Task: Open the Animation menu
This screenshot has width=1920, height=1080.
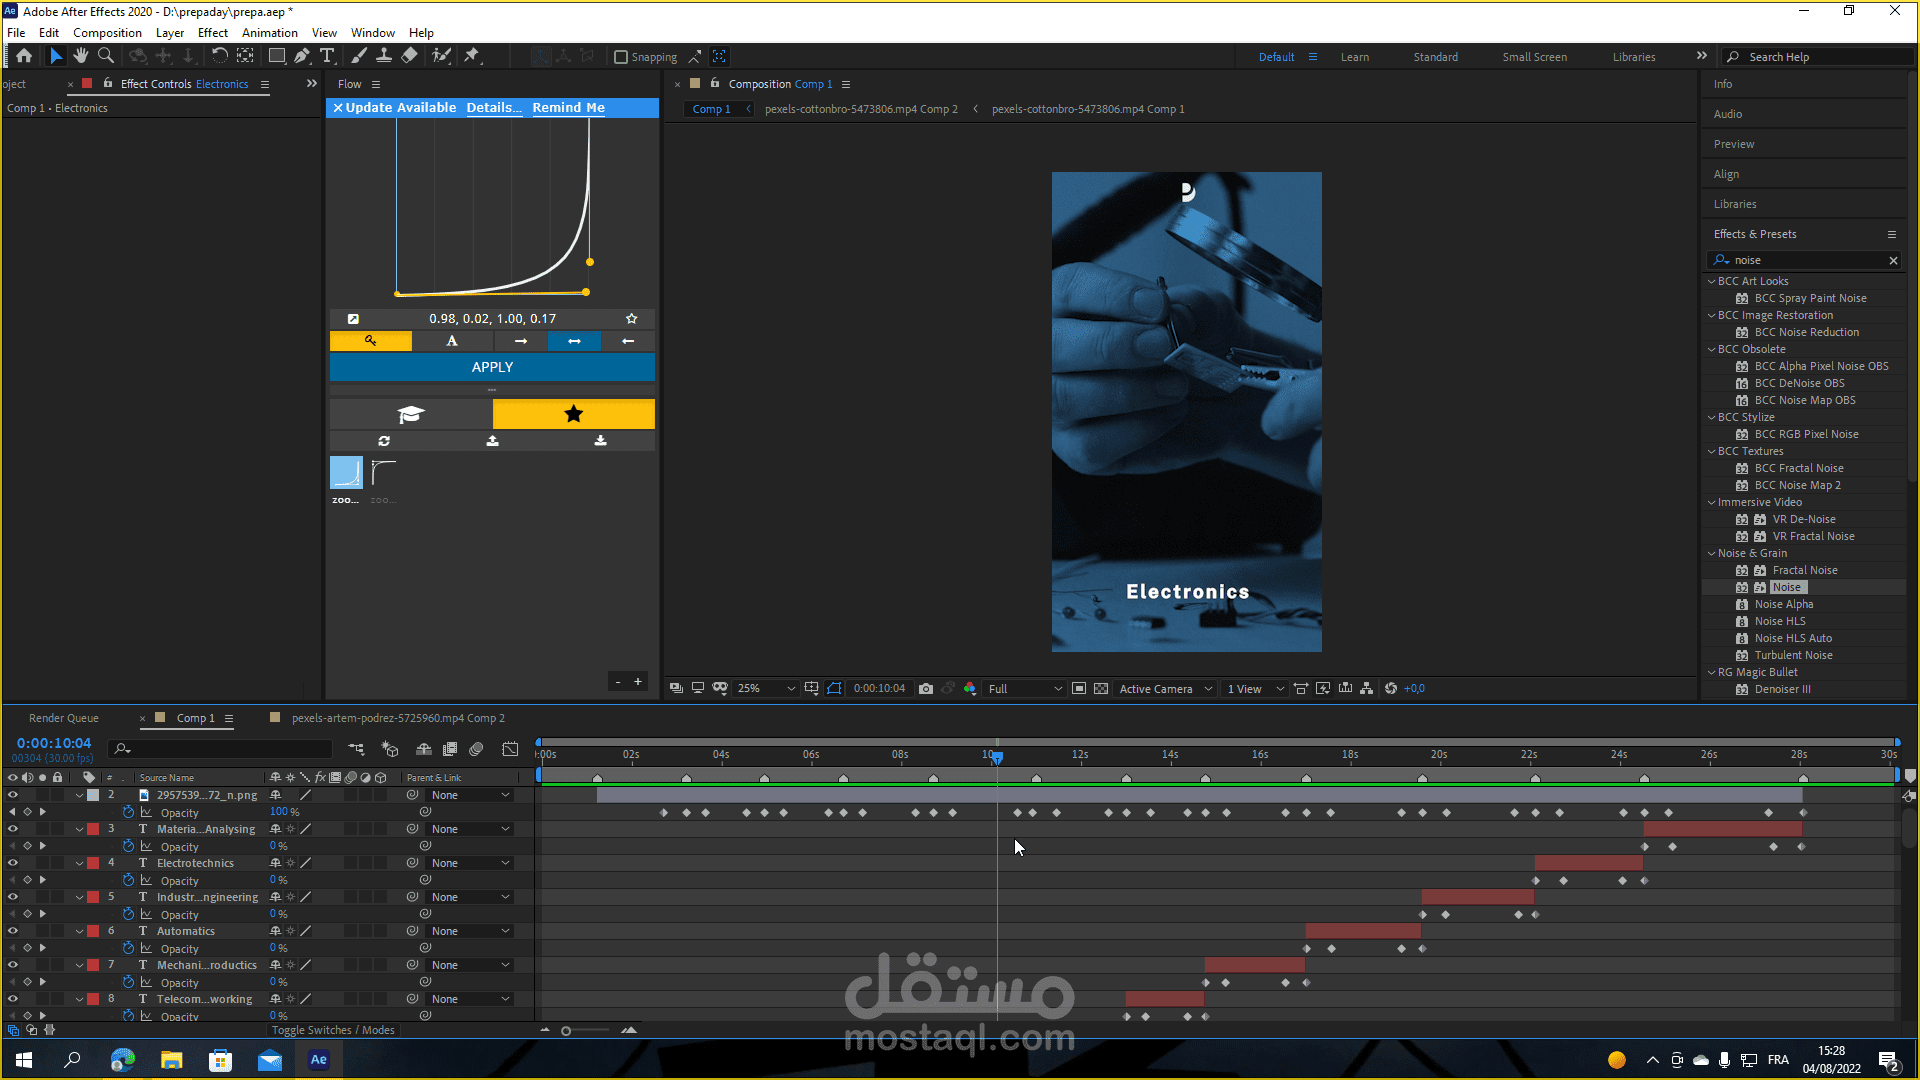Action: [x=269, y=33]
